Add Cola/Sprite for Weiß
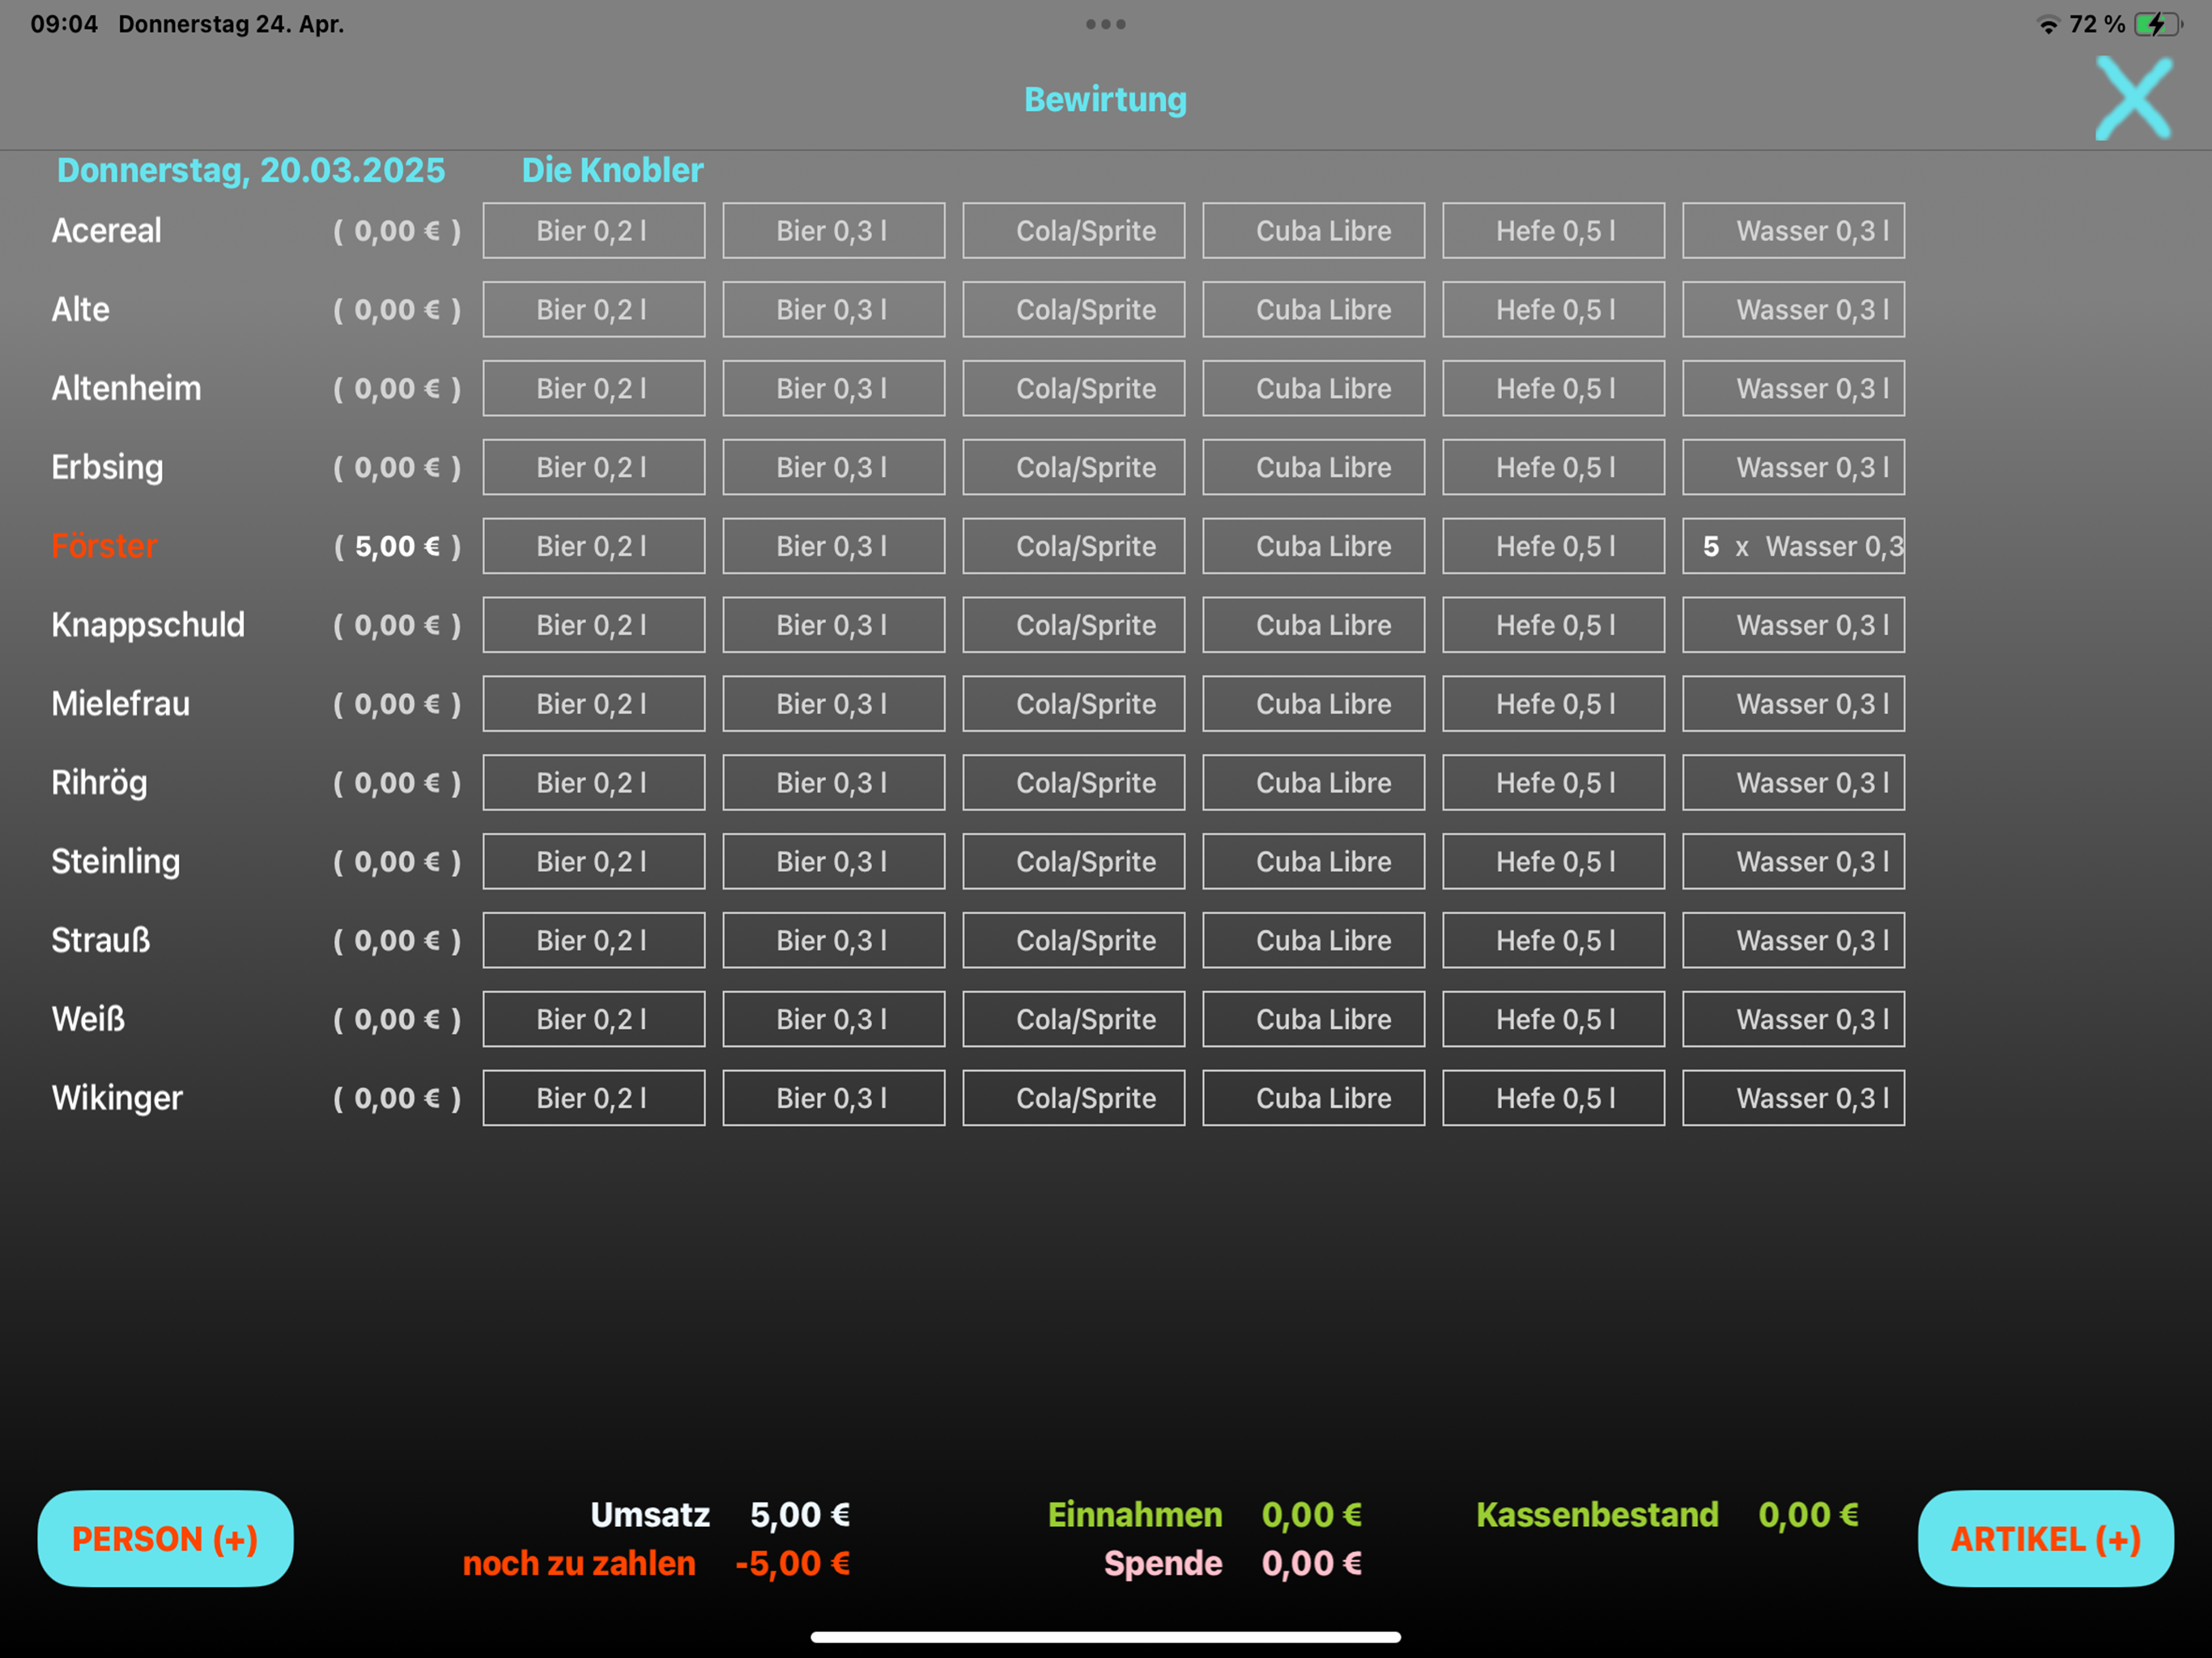Image resolution: width=2212 pixels, height=1658 pixels. pos(1073,1019)
